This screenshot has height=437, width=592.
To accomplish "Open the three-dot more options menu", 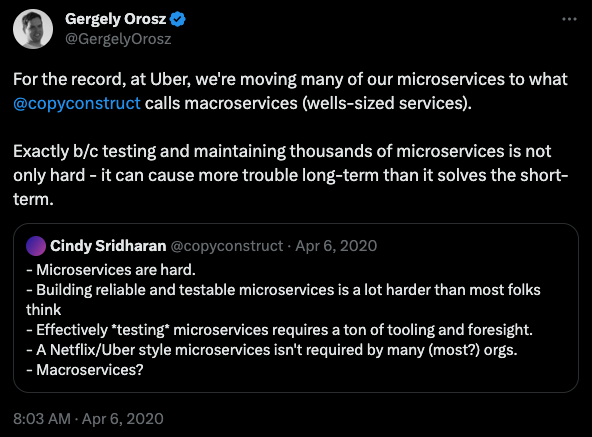I will 569,19.
